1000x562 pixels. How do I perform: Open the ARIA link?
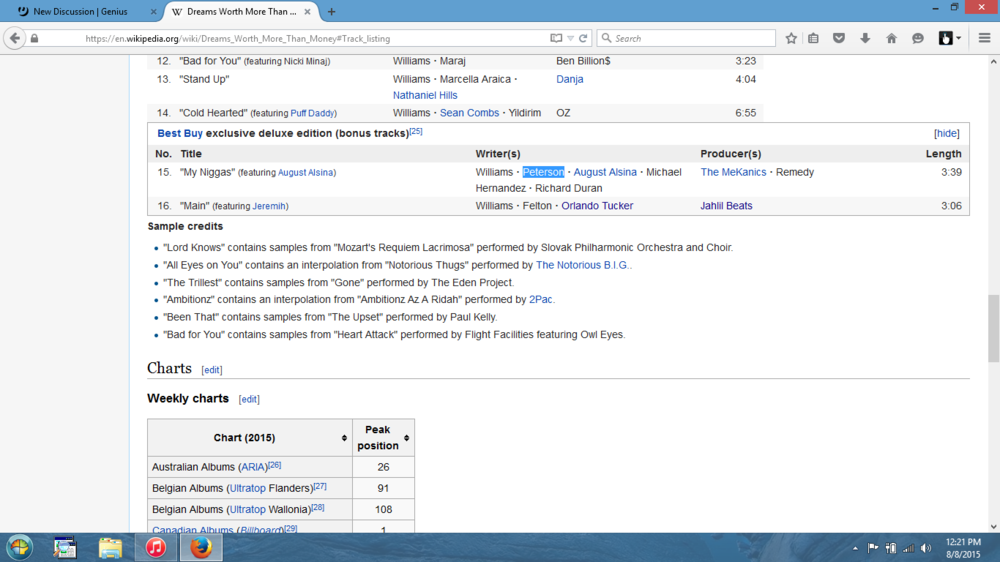coord(253,467)
